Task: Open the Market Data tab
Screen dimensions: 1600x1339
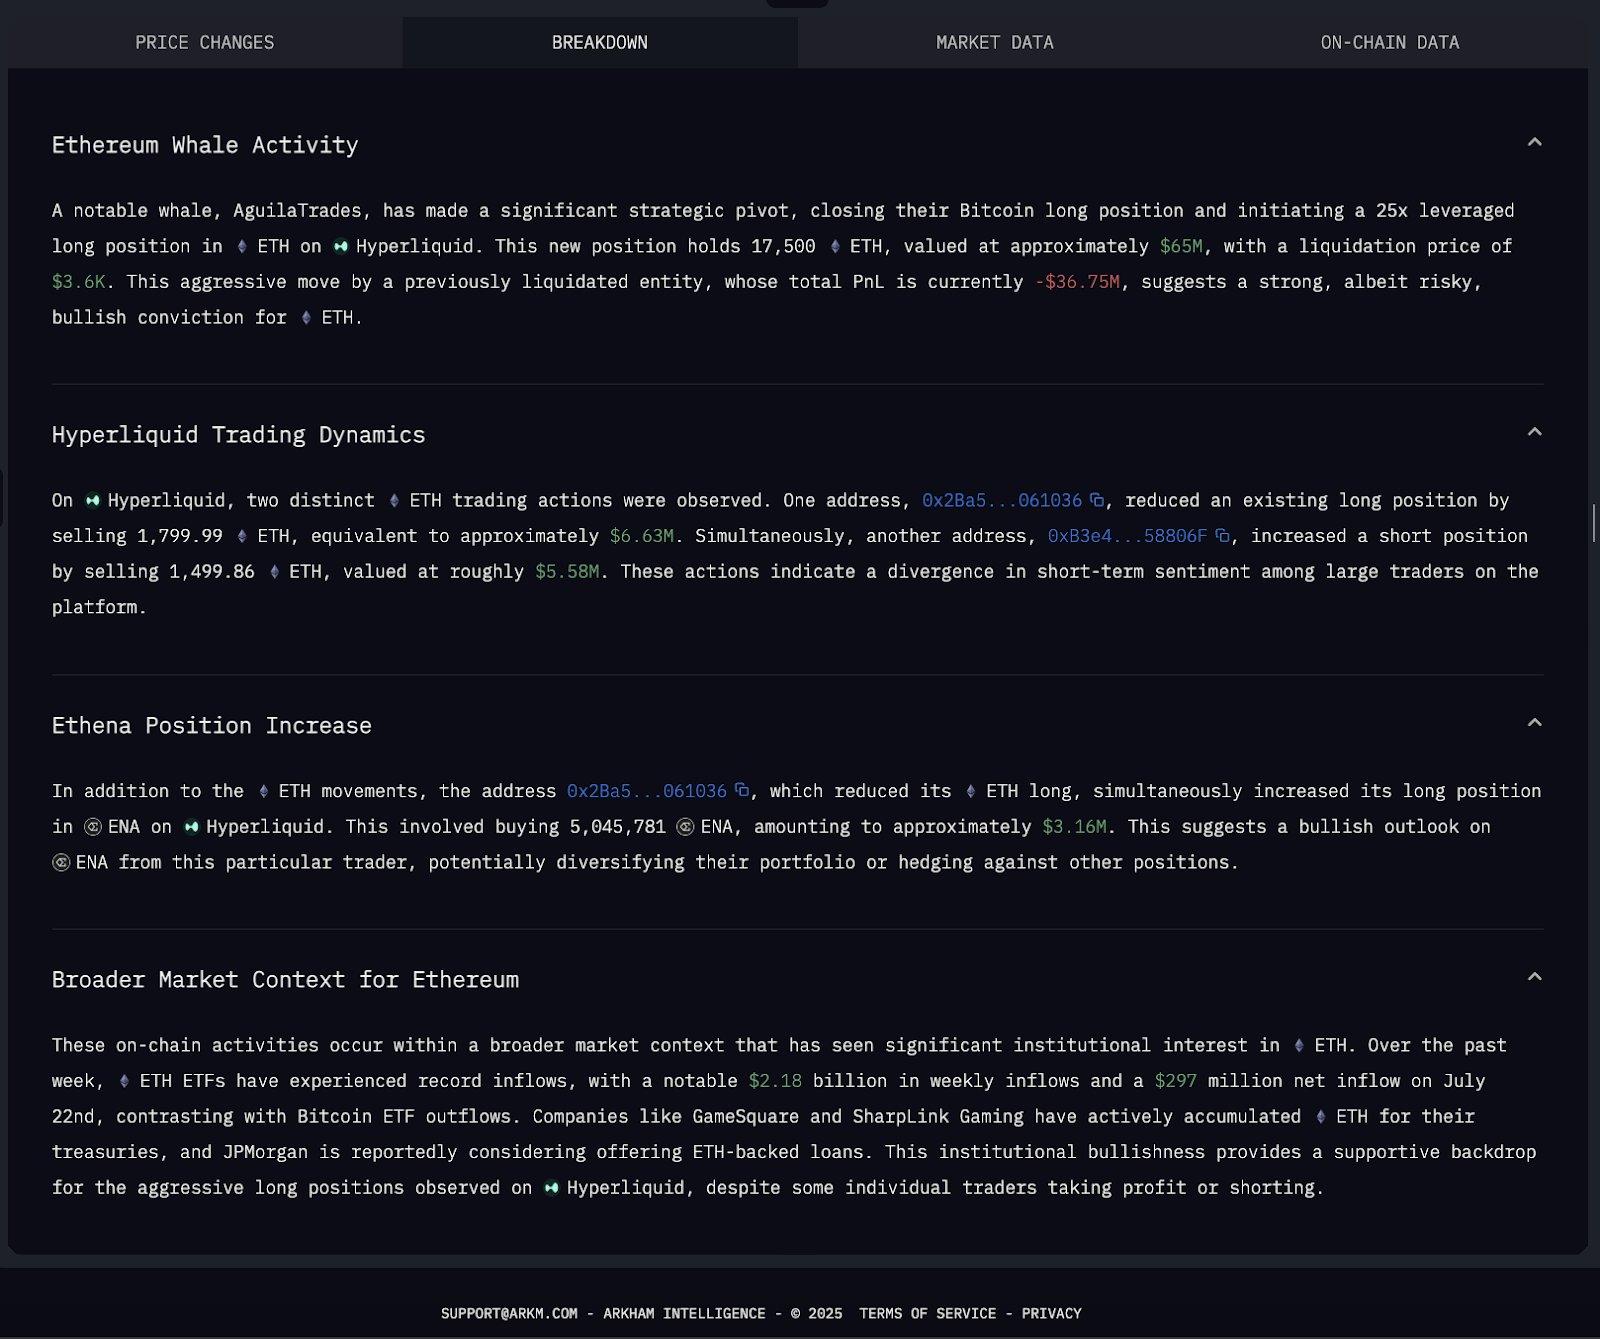Action: (994, 42)
